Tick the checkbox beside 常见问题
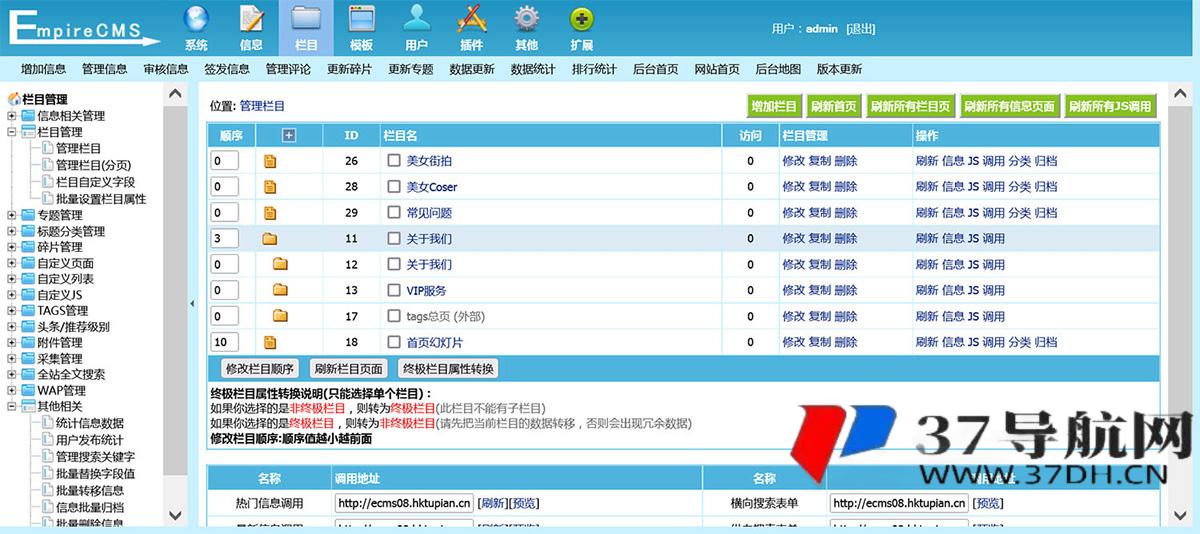This screenshot has width=1200, height=534. [394, 213]
